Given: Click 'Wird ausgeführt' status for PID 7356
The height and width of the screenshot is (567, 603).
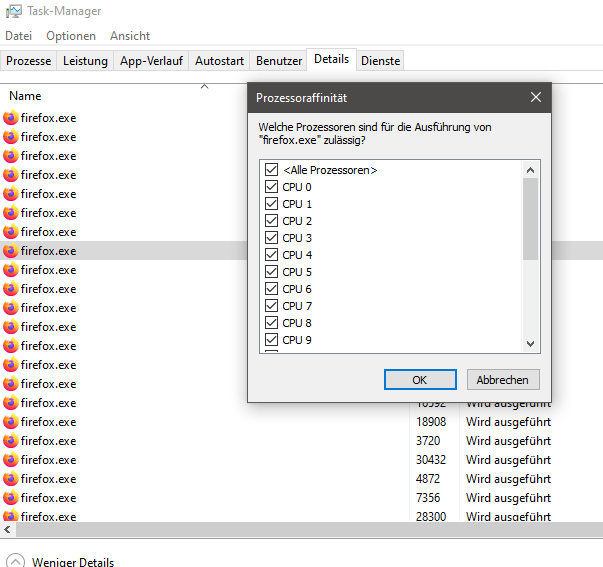Looking at the screenshot, I should 508,498.
